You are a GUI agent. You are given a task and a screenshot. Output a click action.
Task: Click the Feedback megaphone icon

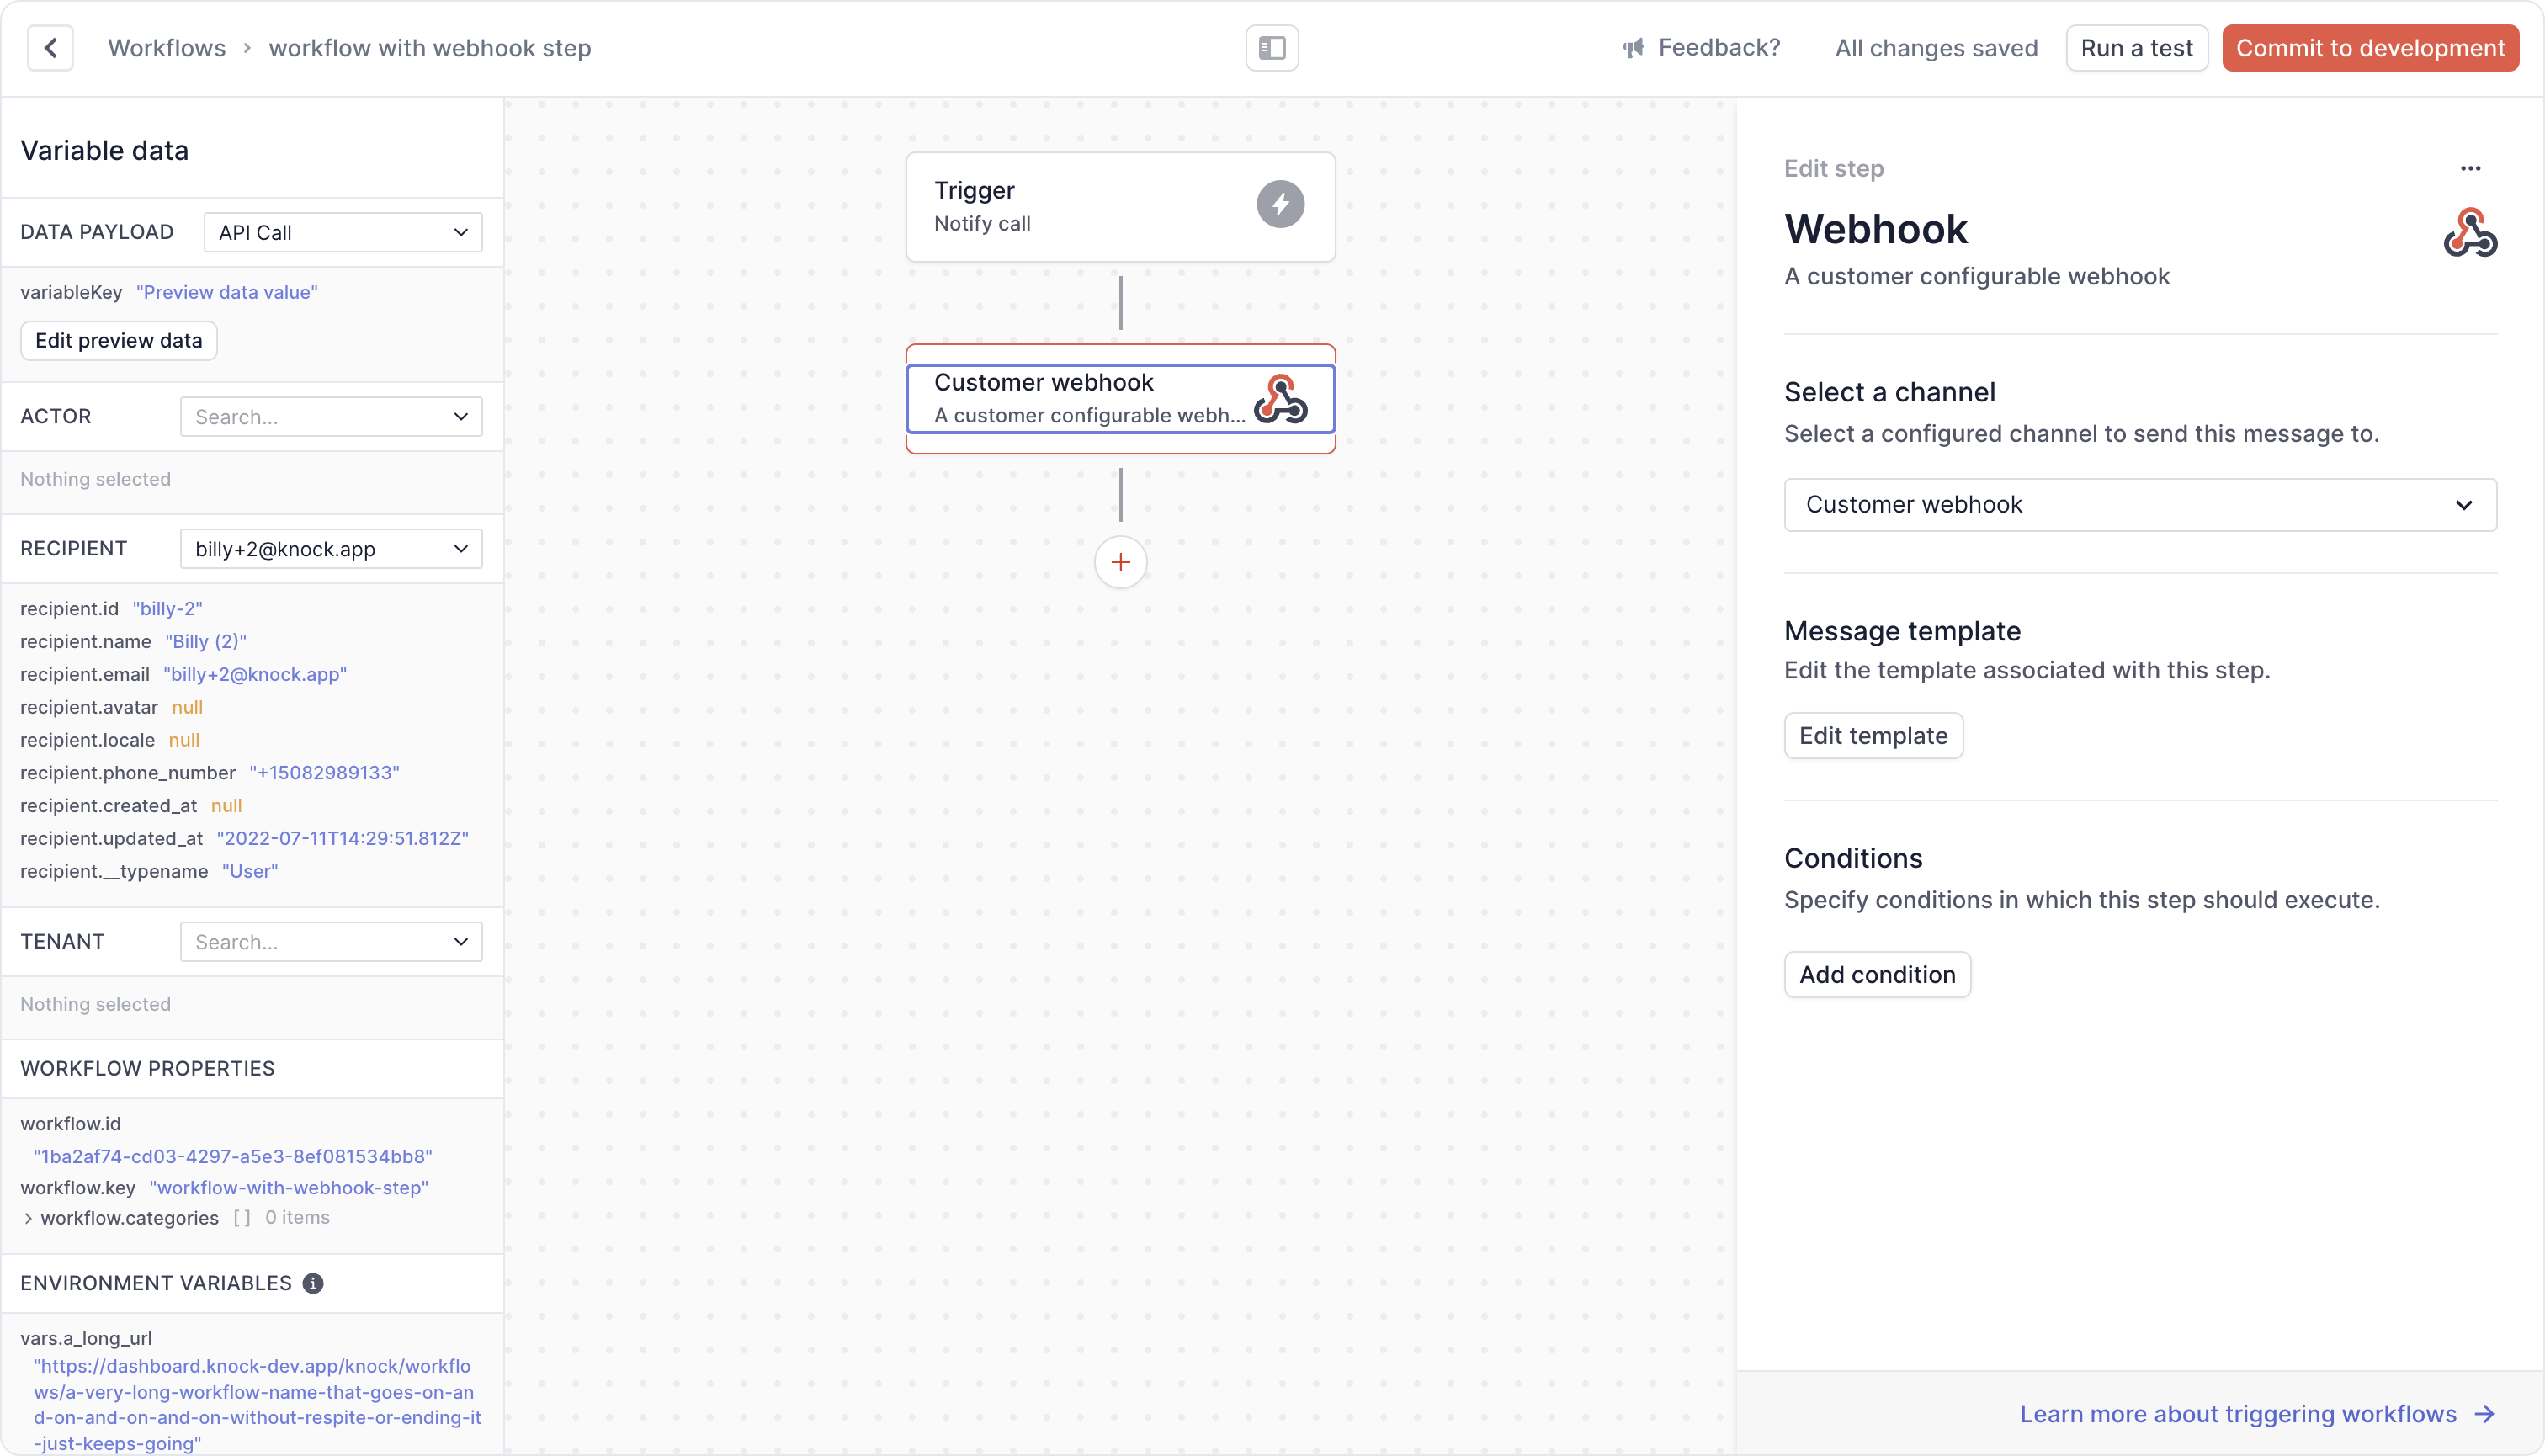[1631, 47]
